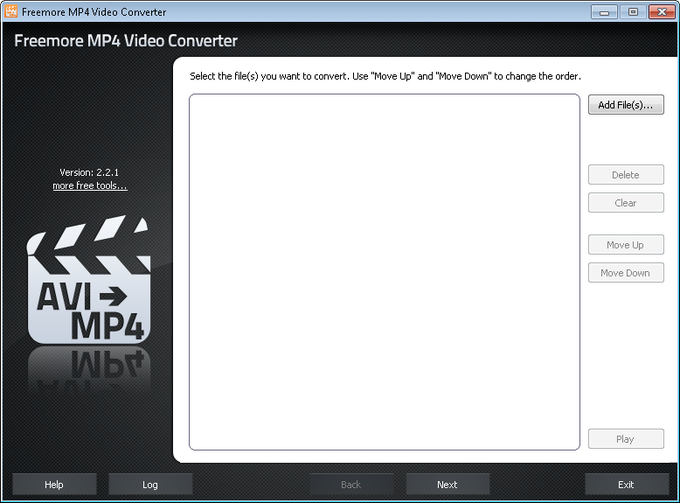Open Help from the bottom bar

(x=54, y=484)
